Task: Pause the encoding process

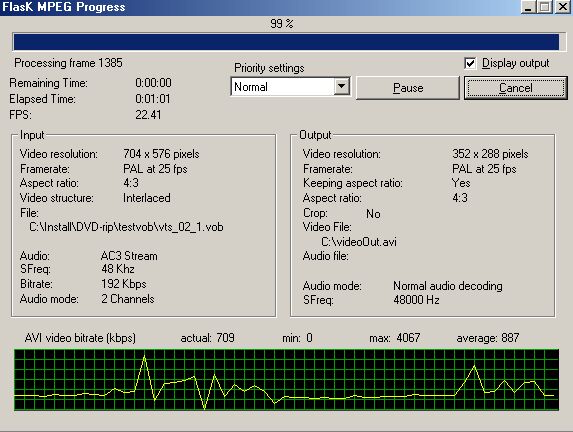Action: pyautogui.click(x=407, y=88)
